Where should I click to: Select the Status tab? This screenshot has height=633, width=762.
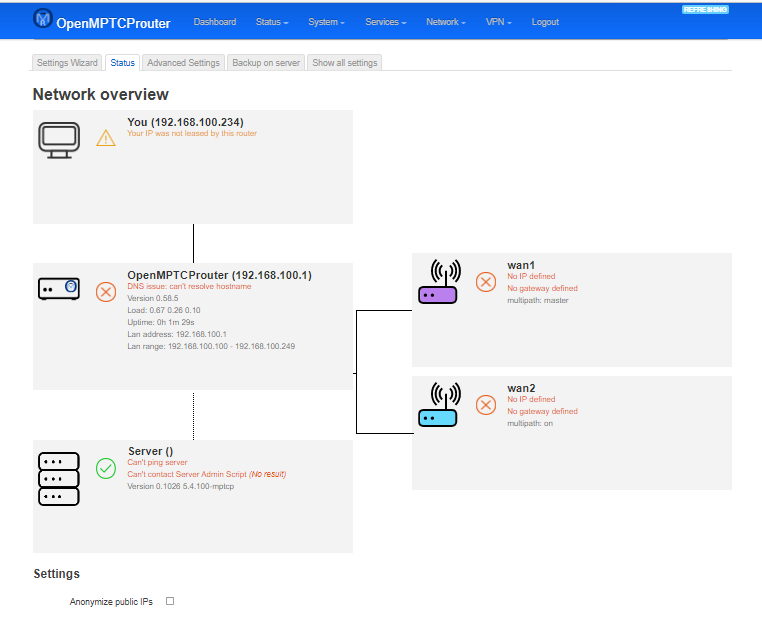(122, 63)
